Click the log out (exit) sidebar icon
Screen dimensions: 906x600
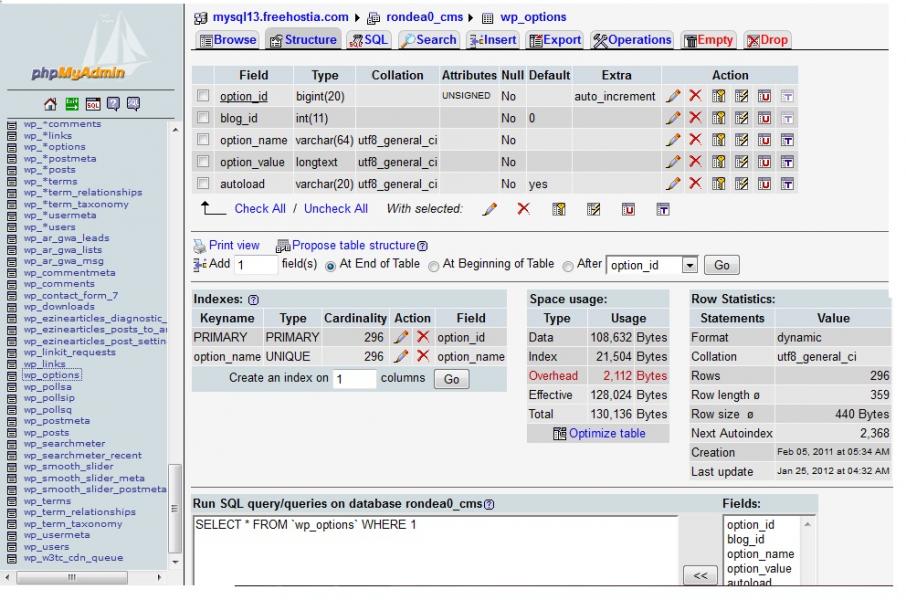click(72, 104)
